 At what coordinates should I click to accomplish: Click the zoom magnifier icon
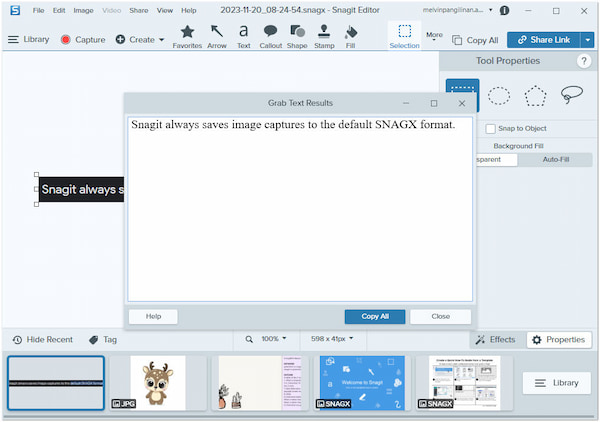[x=249, y=339]
